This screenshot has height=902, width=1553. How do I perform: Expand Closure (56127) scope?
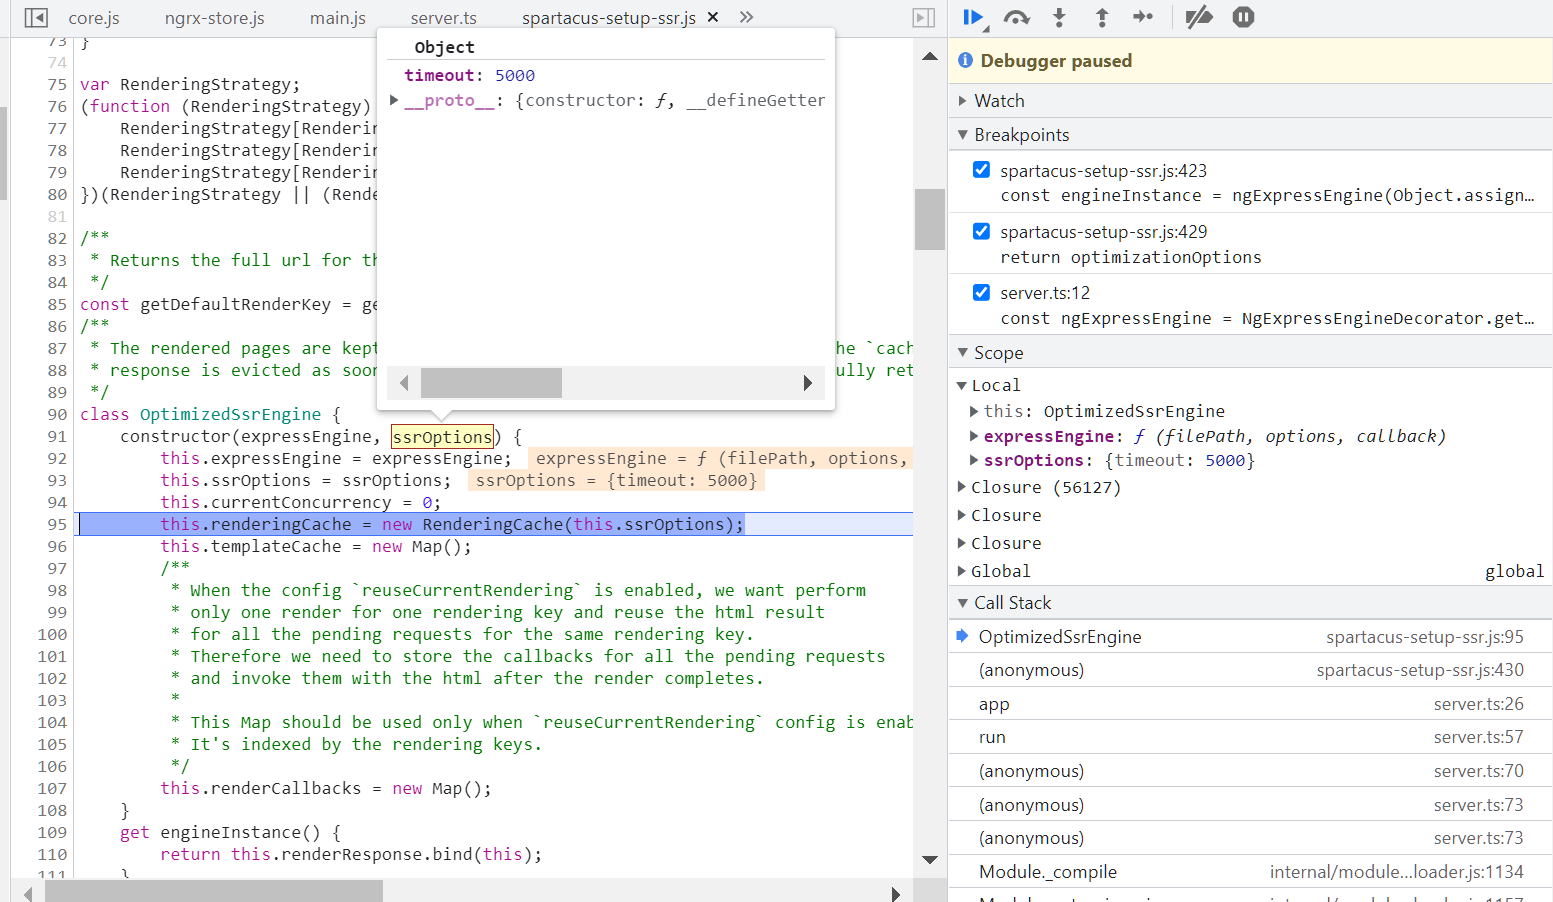[962, 487]
